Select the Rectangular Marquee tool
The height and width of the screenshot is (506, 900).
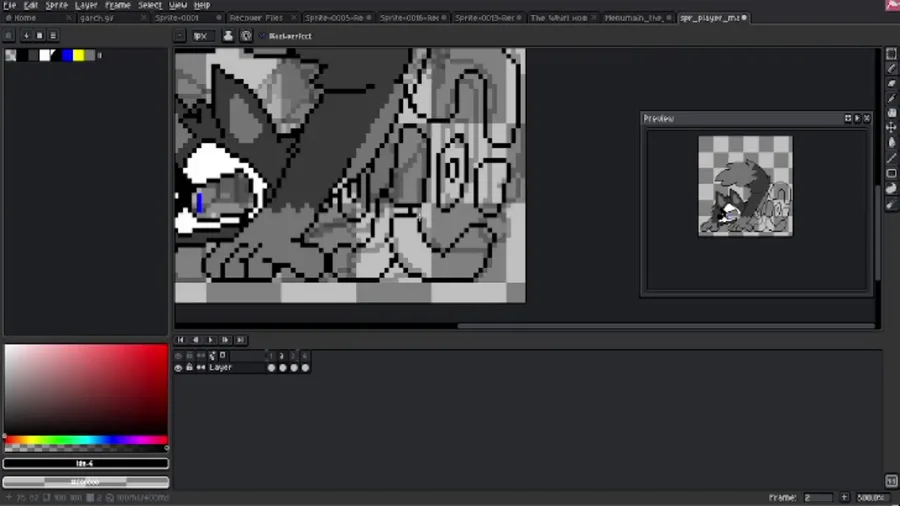891,53
